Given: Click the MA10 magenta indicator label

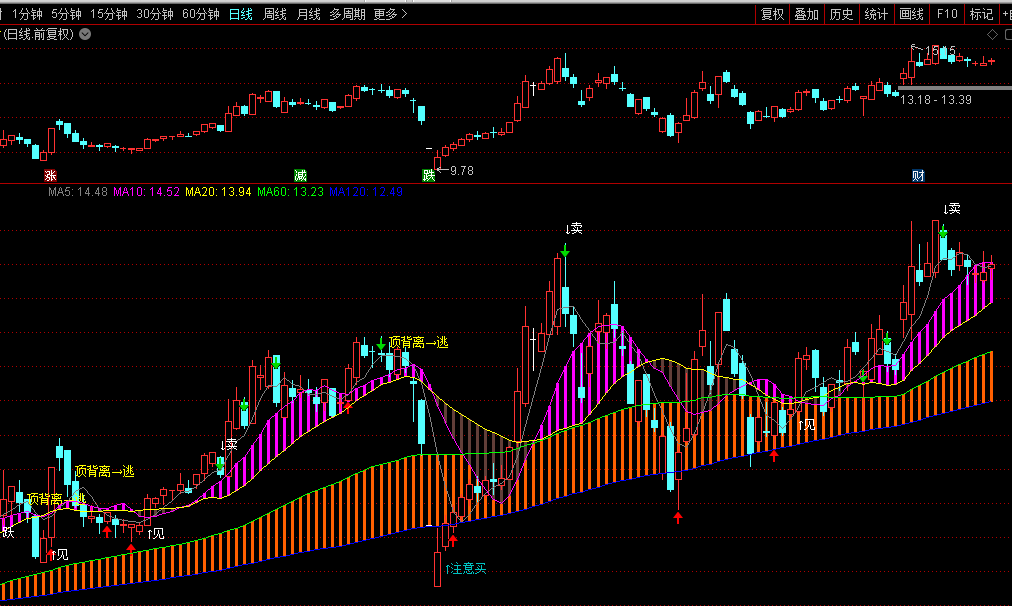Looking at the screenshot, I should pyautogui.click(x=146, y=191).
